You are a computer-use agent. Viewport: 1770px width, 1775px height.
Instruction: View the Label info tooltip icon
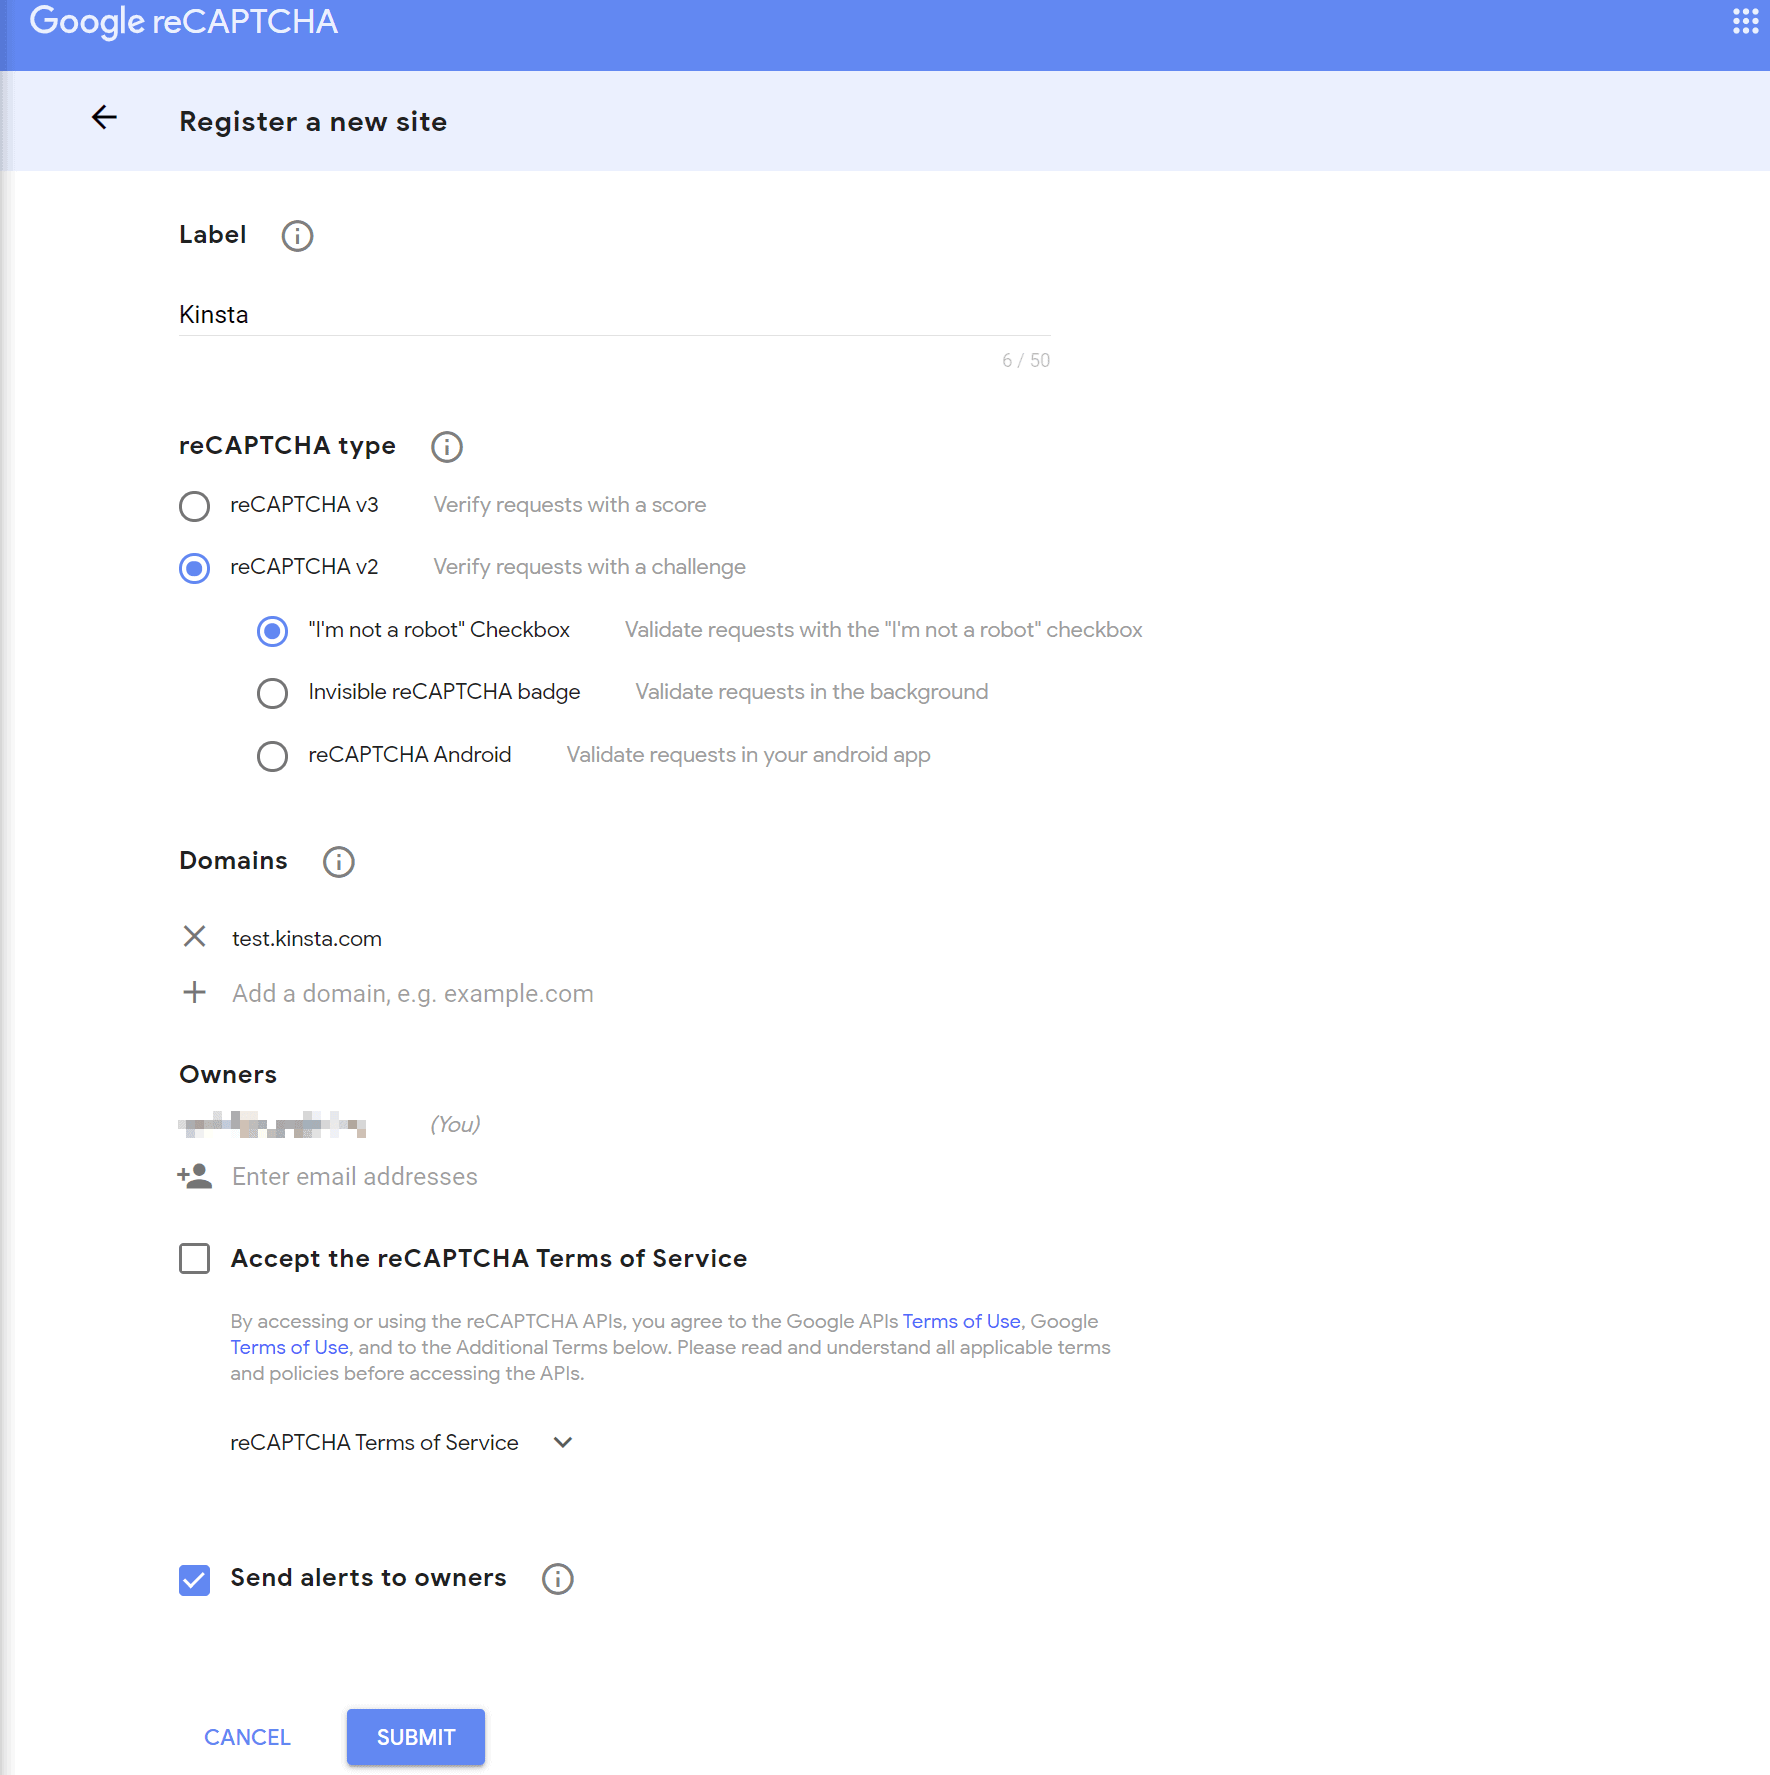(x=296, y=236)
